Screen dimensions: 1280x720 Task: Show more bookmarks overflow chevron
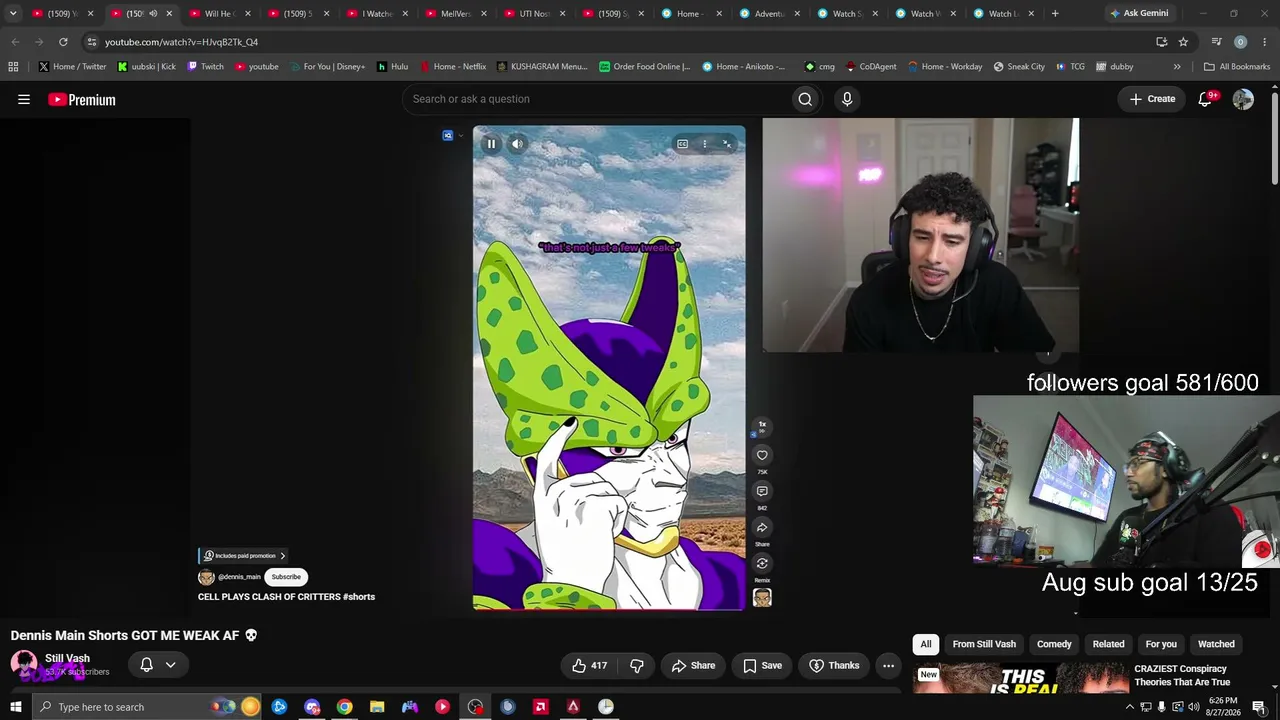1177,67
